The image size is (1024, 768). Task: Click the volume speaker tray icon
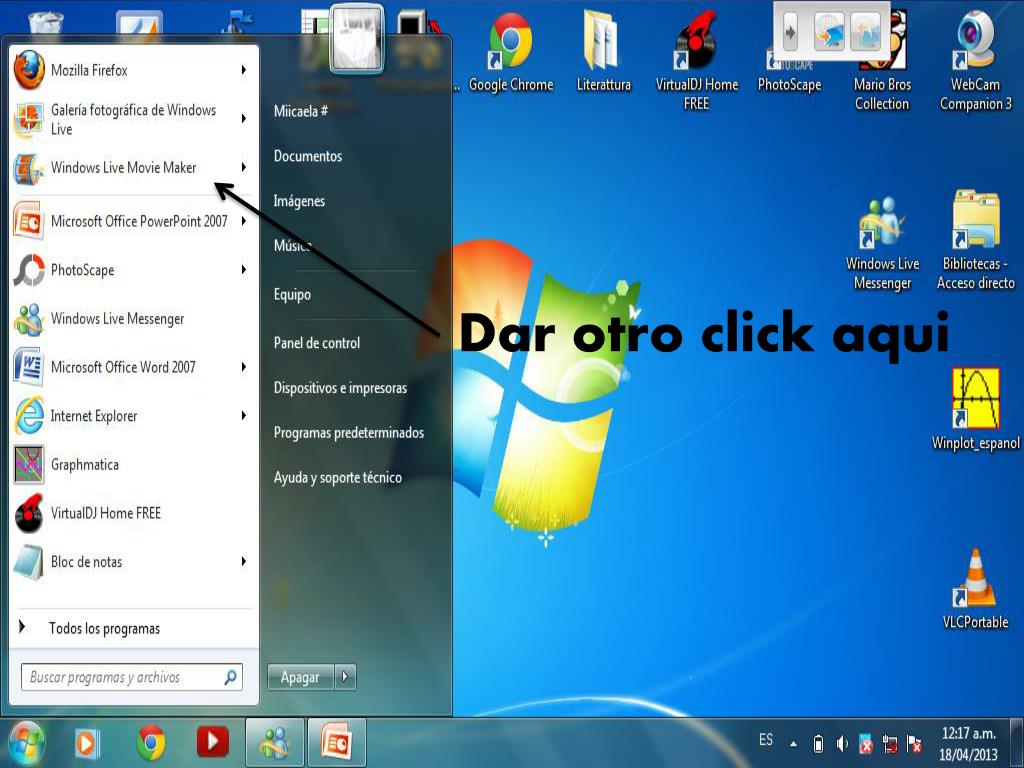842,743
